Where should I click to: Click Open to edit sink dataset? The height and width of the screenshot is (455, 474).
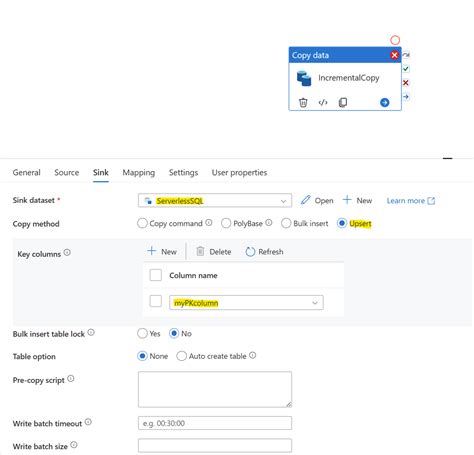click(317, 200)
